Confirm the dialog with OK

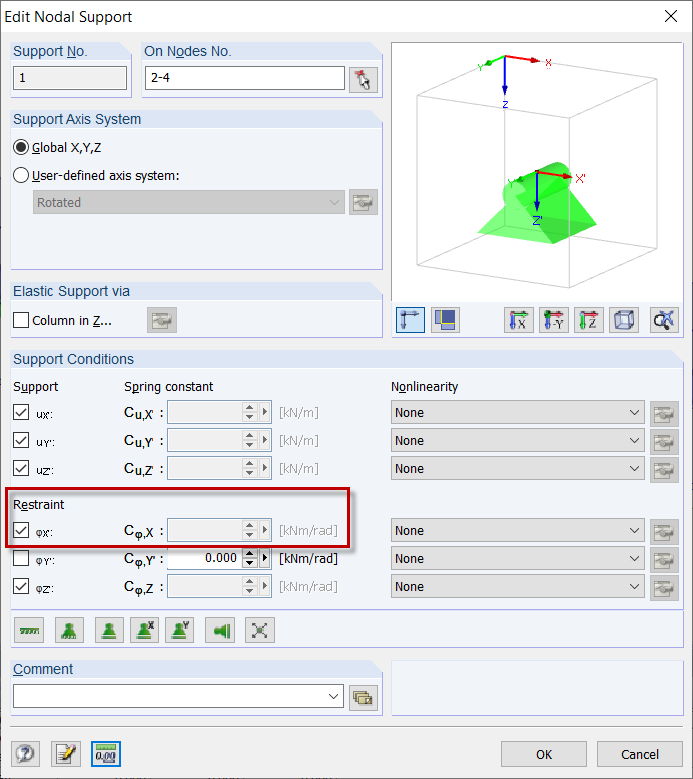[x=543, y=754]
